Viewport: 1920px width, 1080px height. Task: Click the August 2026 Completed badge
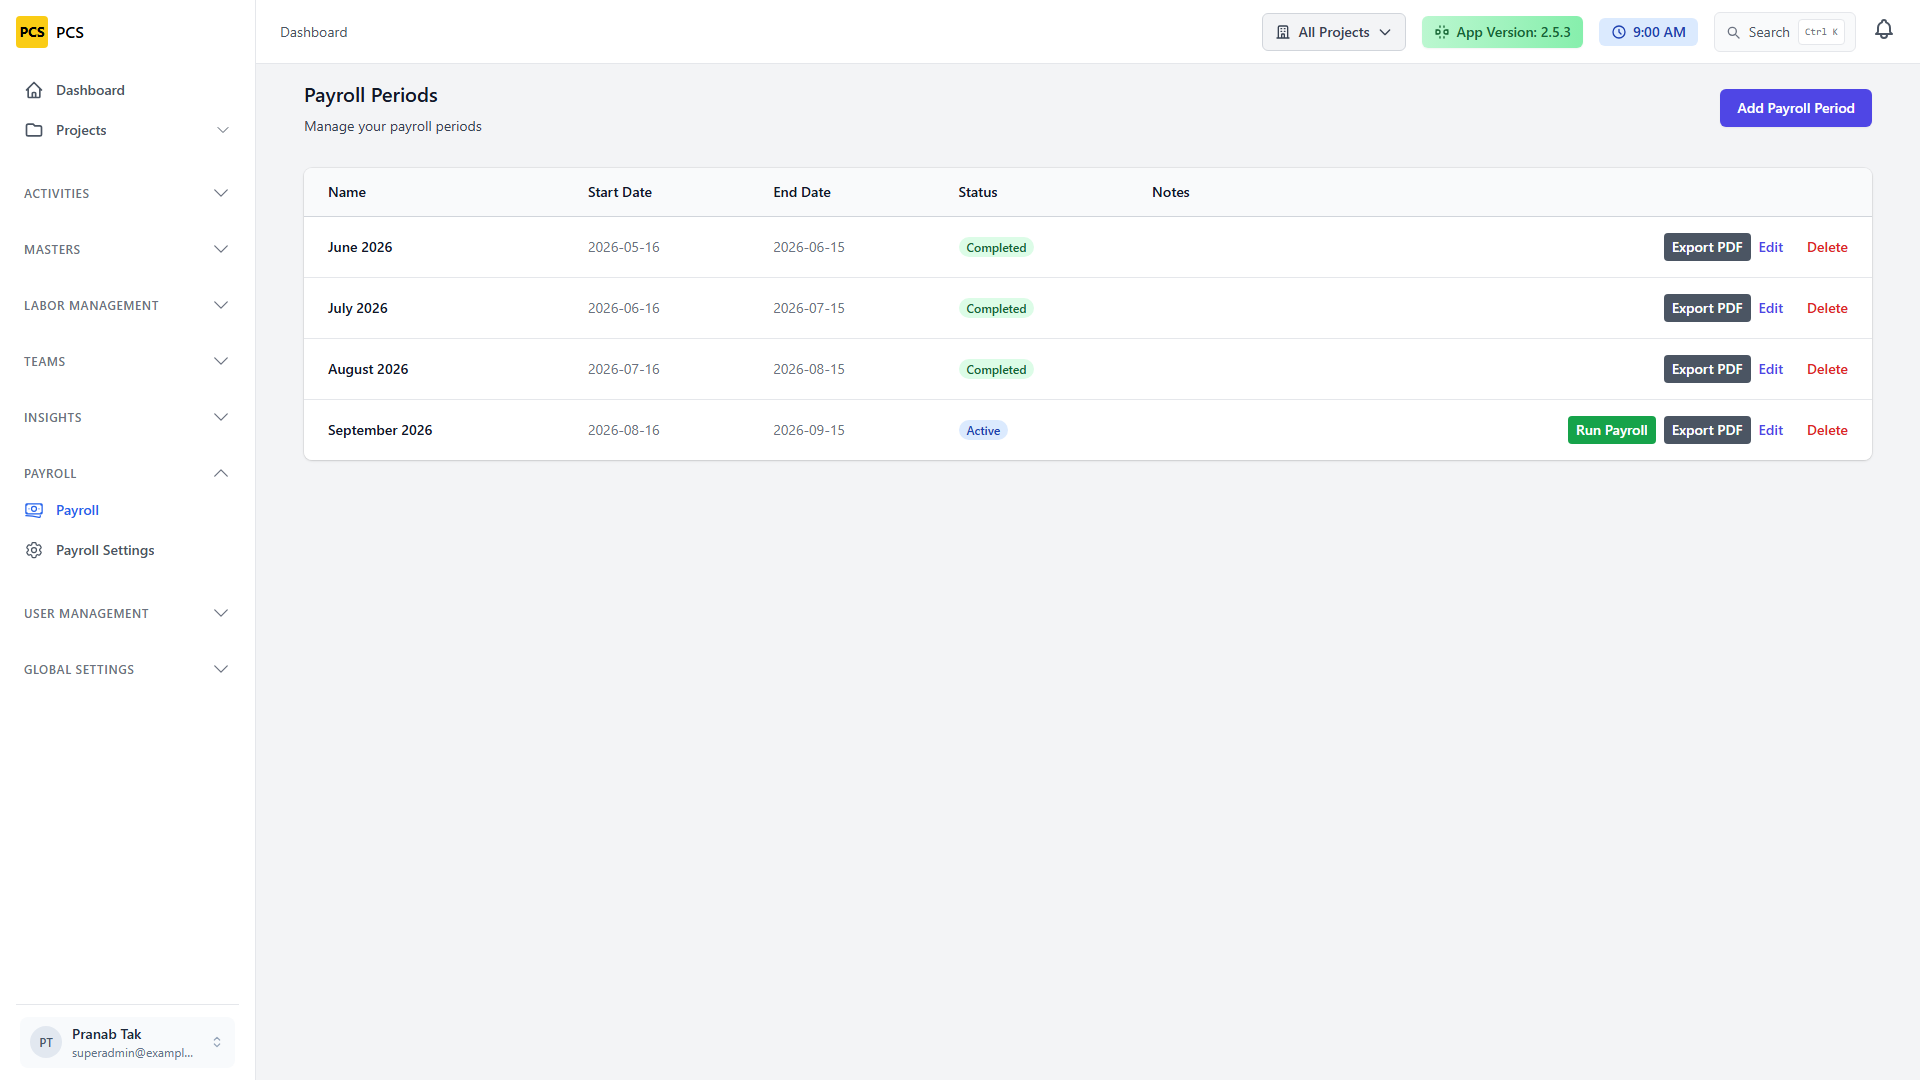click(996, 369)
